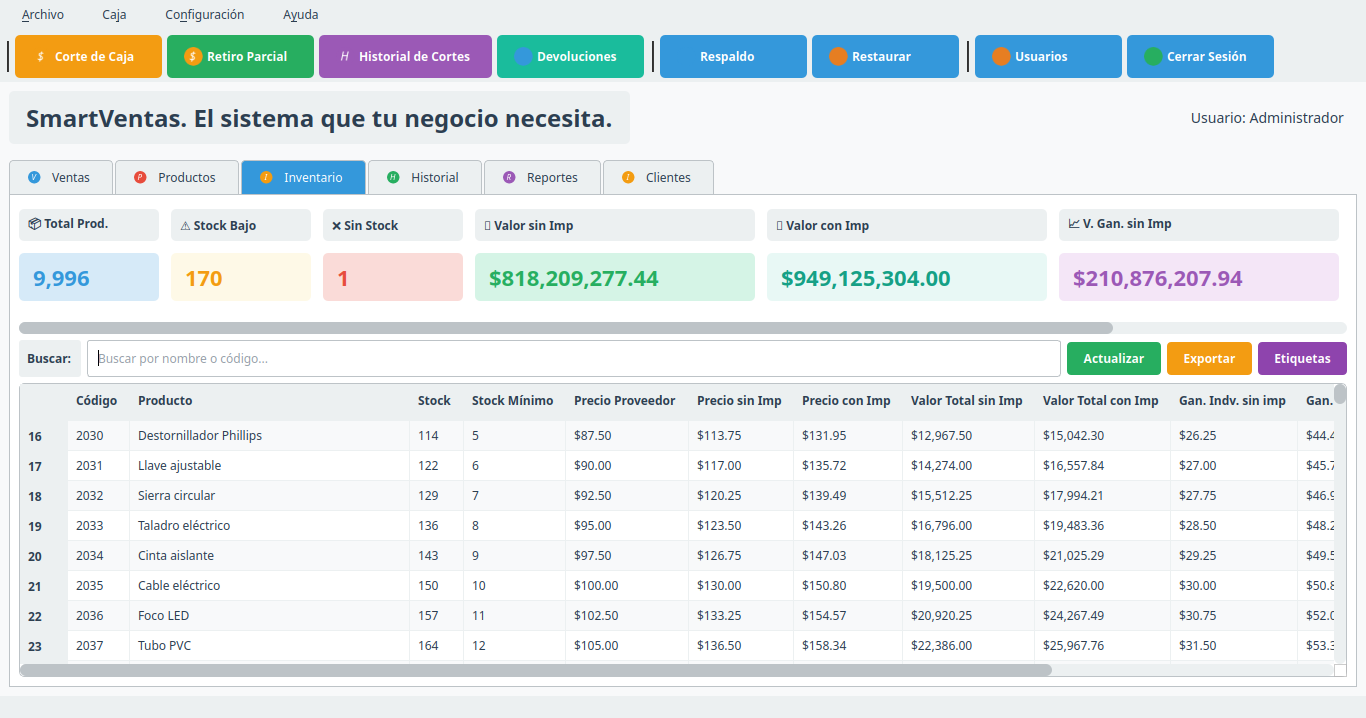Click the purple R icon on Reportes tab
This screenshot has height=718, width=1366.
click(x=509, y=177)
